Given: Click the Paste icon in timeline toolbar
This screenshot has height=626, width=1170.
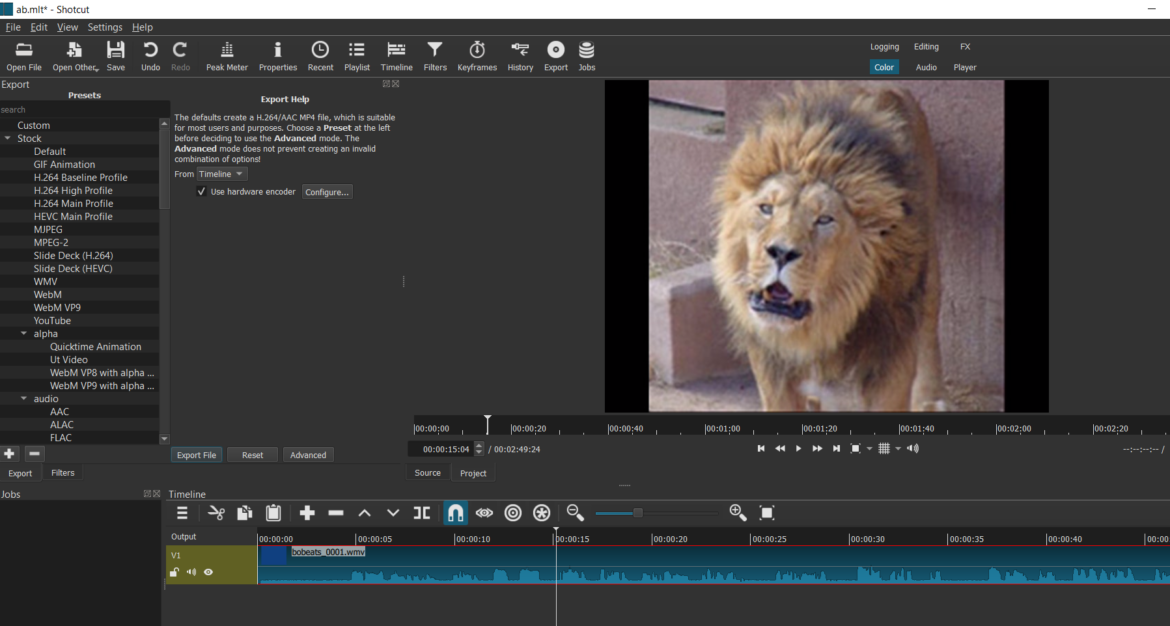Looking at the screenshot, I should click(x=273, y=512).
